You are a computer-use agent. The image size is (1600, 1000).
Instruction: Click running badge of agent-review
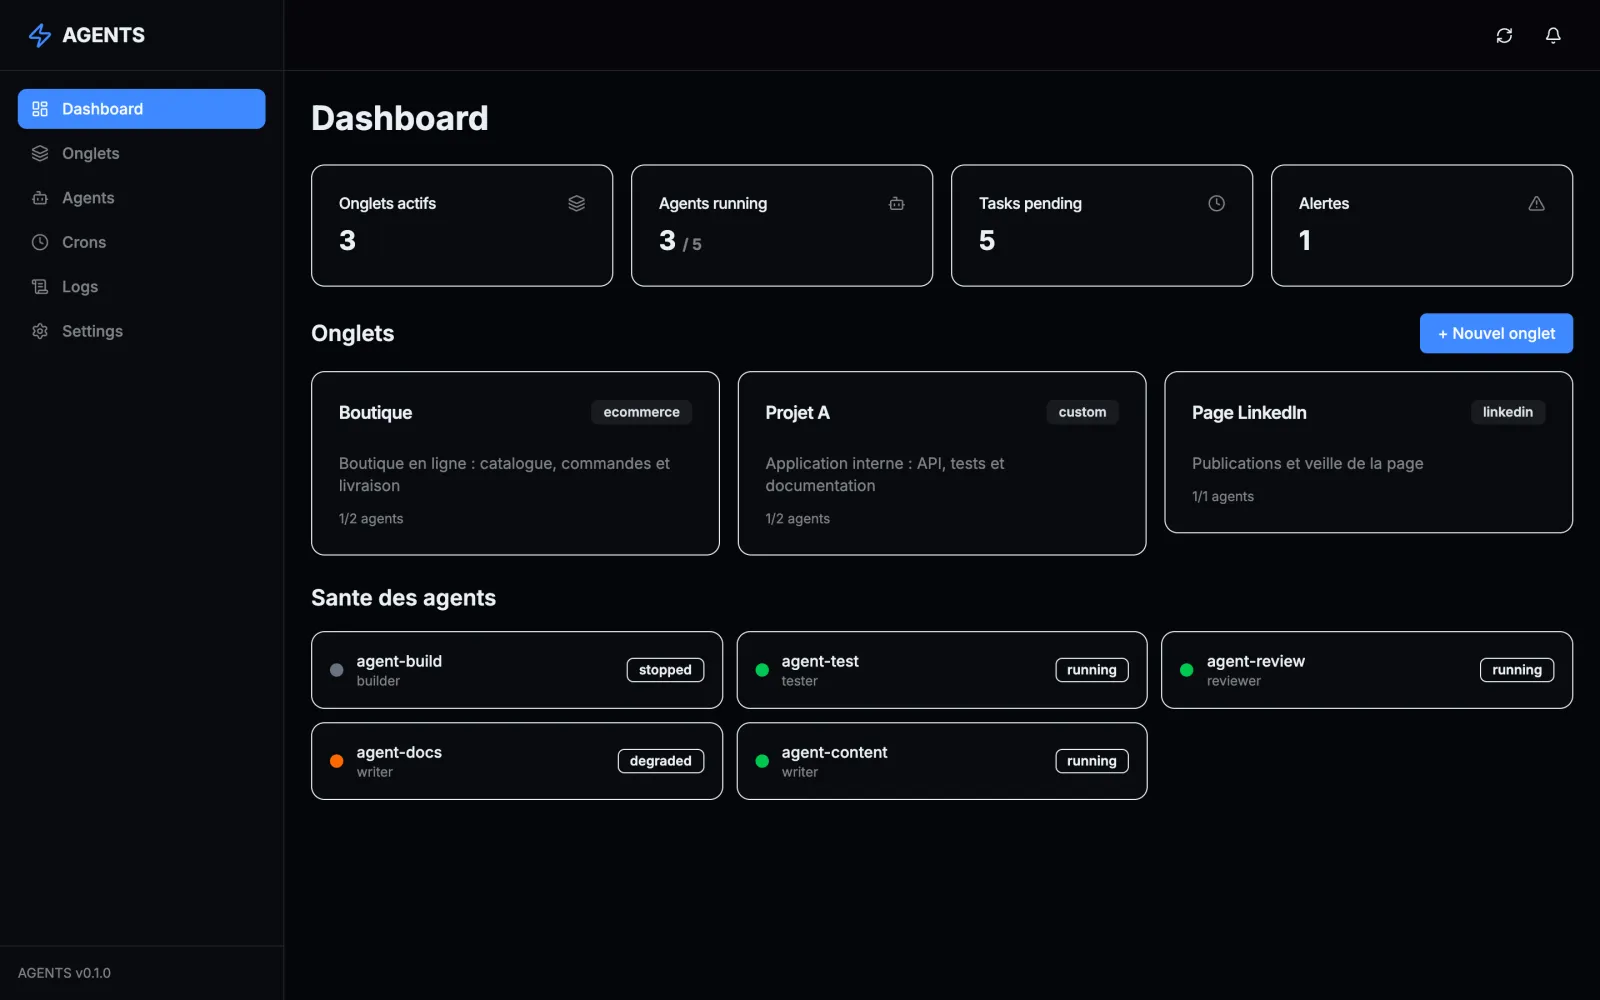pyautogui.click(x=1516, y=670)
